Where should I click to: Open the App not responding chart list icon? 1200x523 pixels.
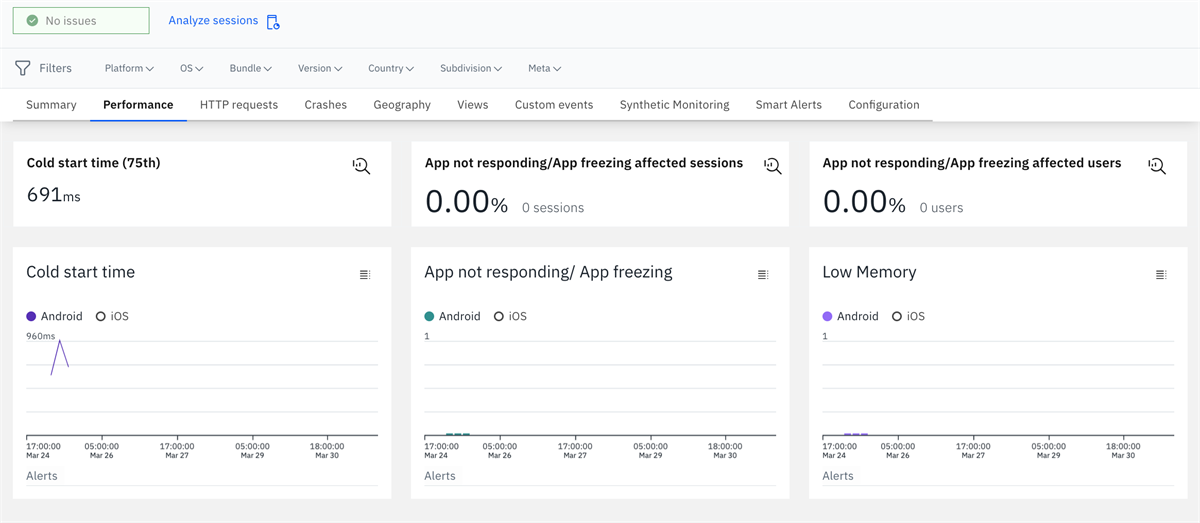[763, 274]
